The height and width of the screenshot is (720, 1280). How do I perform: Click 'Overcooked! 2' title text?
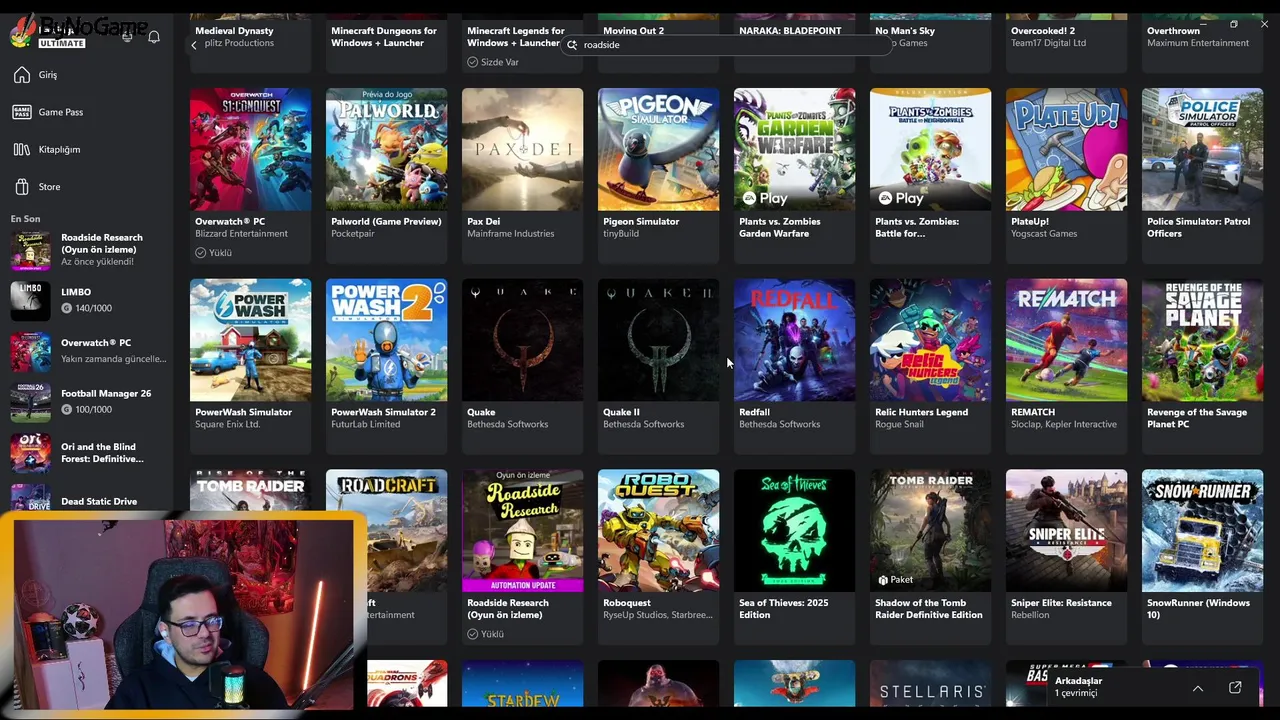(x=1043, y=31)
